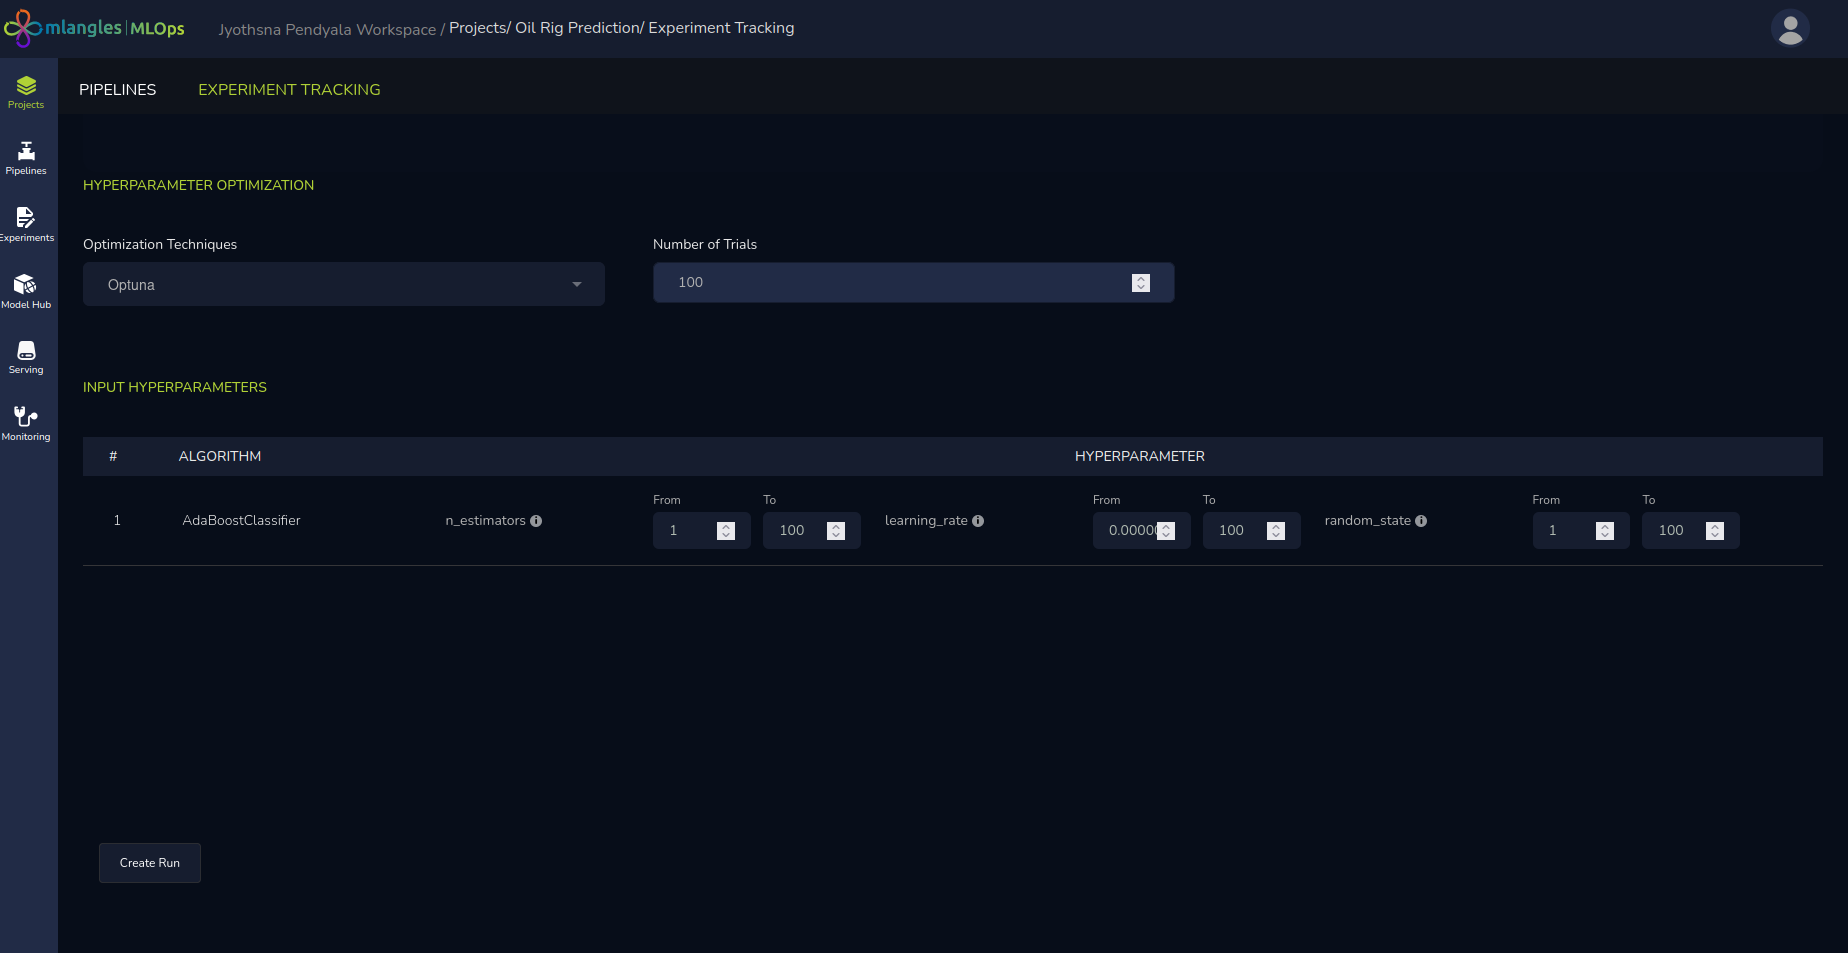Image resolution: width=1848 pixels, height=953 pixels.
Task: Click the Projects breadcrumb link
Action: (x=478, y=28)
